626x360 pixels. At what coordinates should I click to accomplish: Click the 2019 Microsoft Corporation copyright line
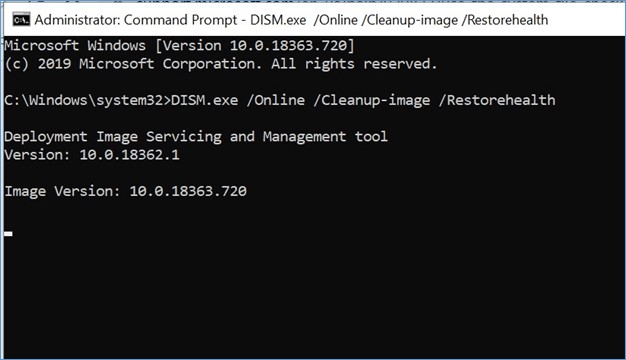pyautogui.click(x=221, y=64)
